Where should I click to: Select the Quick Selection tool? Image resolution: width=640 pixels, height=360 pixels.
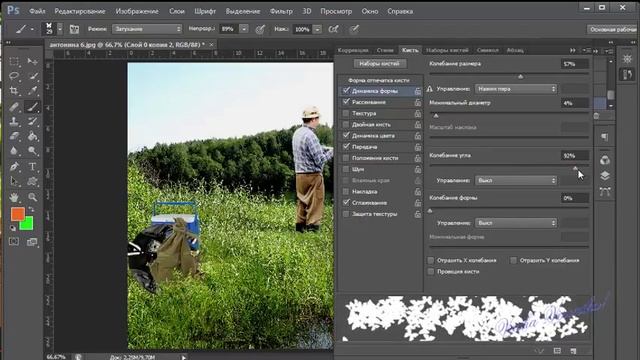tap(32, 76)
